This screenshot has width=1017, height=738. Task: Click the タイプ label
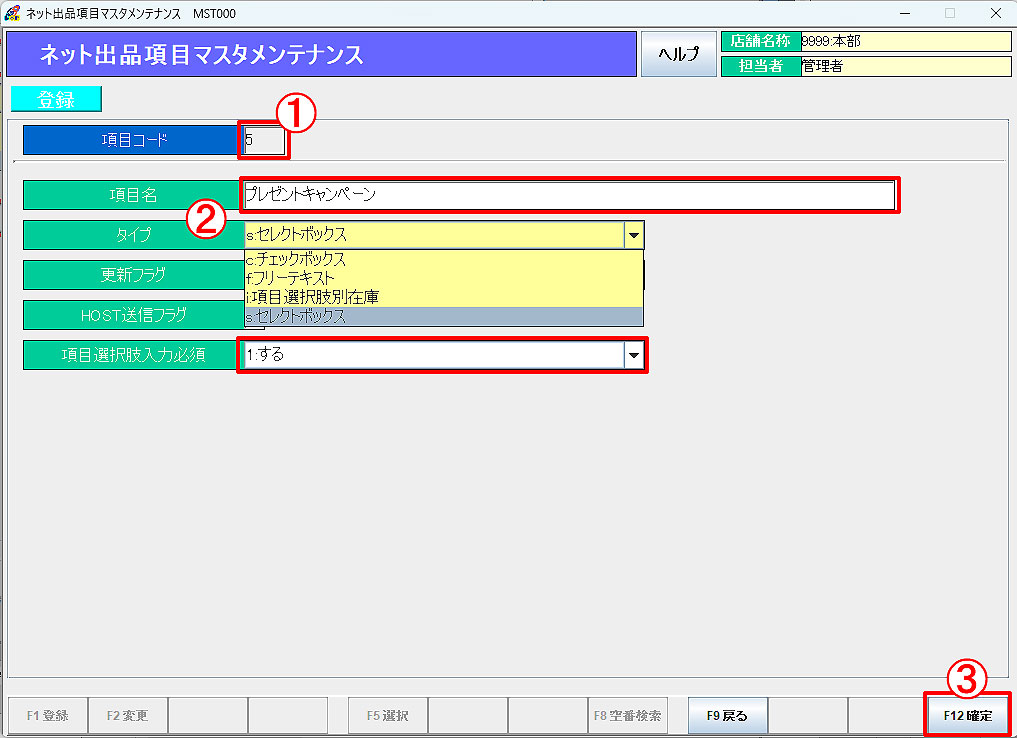click(132, 235)
